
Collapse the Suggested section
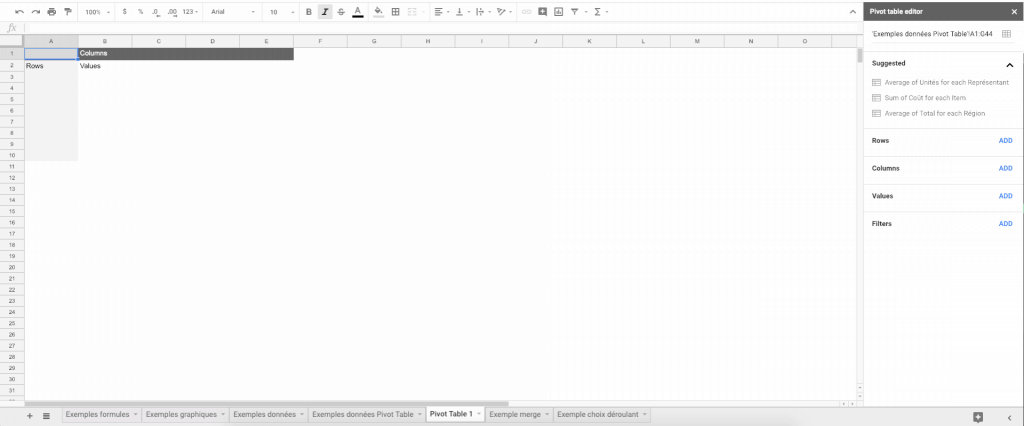pos(1009,64)
